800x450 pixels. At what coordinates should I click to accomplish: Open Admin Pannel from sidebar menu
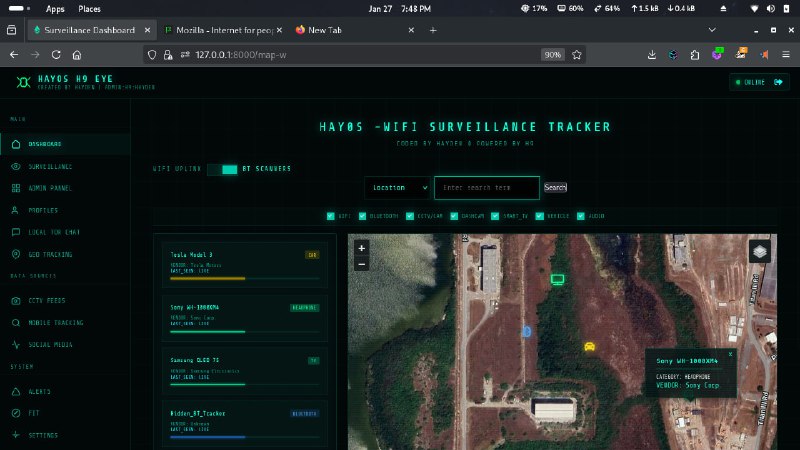50,188
